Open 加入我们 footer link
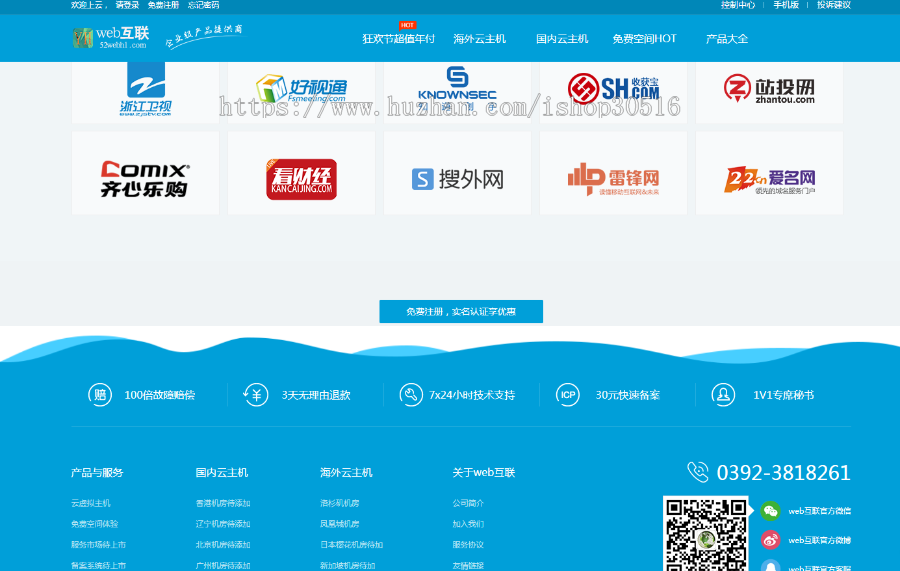This screenshot has width=900, height=571. tap(468, 524)
